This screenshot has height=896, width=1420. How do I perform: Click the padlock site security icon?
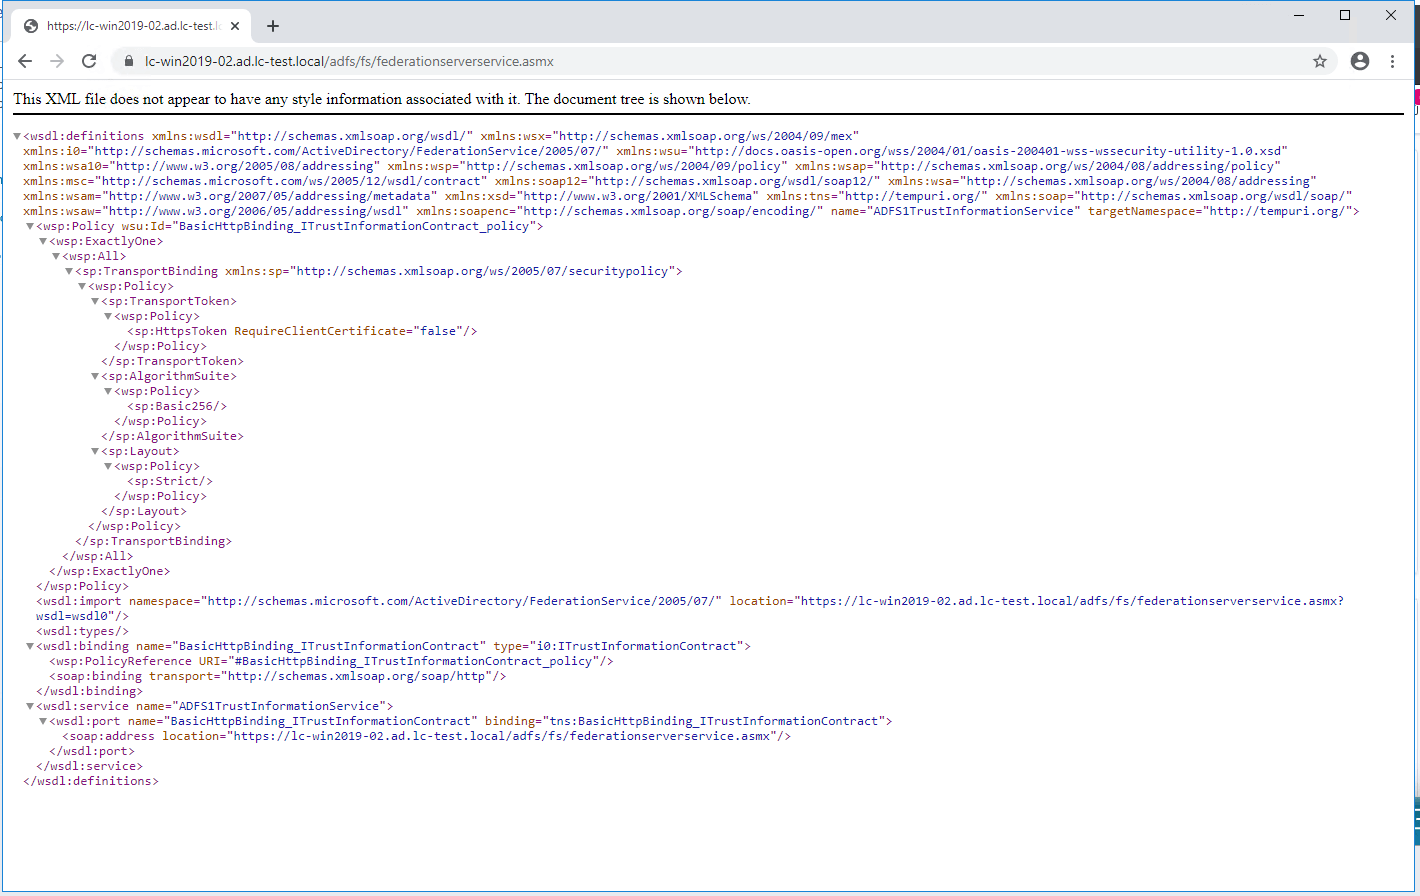click(x=128, y=61)
